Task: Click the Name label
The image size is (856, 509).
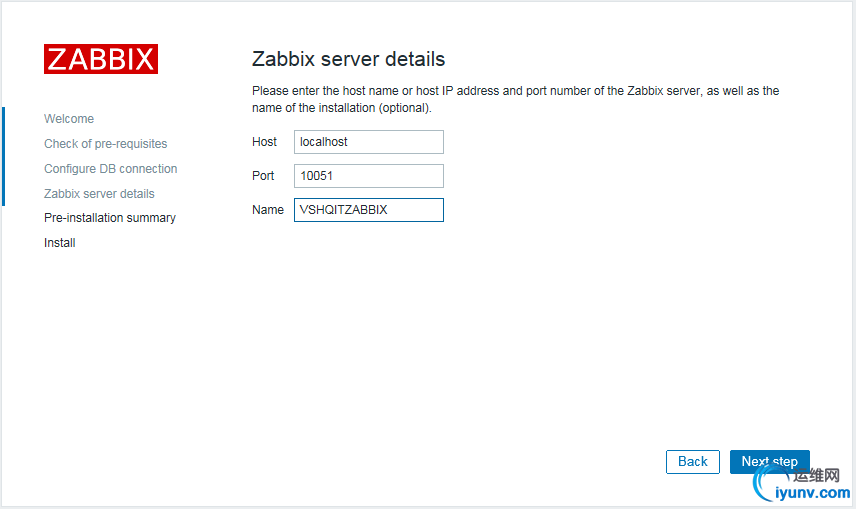Action: point(267,210)
